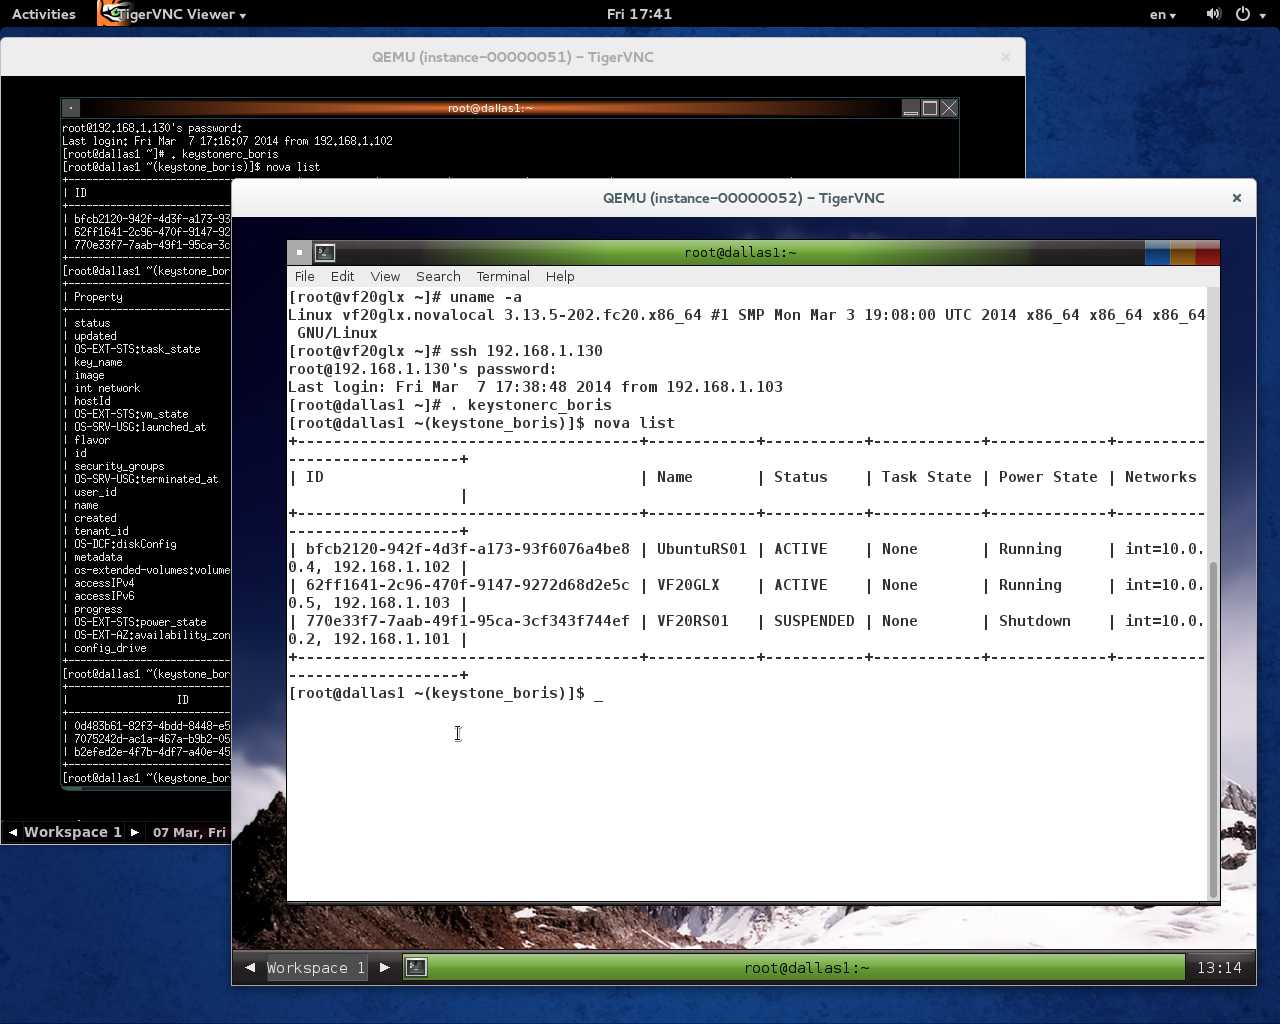Click terminal icon in instance-00000052 taskbar
1280x1024 pixels.
click(416, 967)
